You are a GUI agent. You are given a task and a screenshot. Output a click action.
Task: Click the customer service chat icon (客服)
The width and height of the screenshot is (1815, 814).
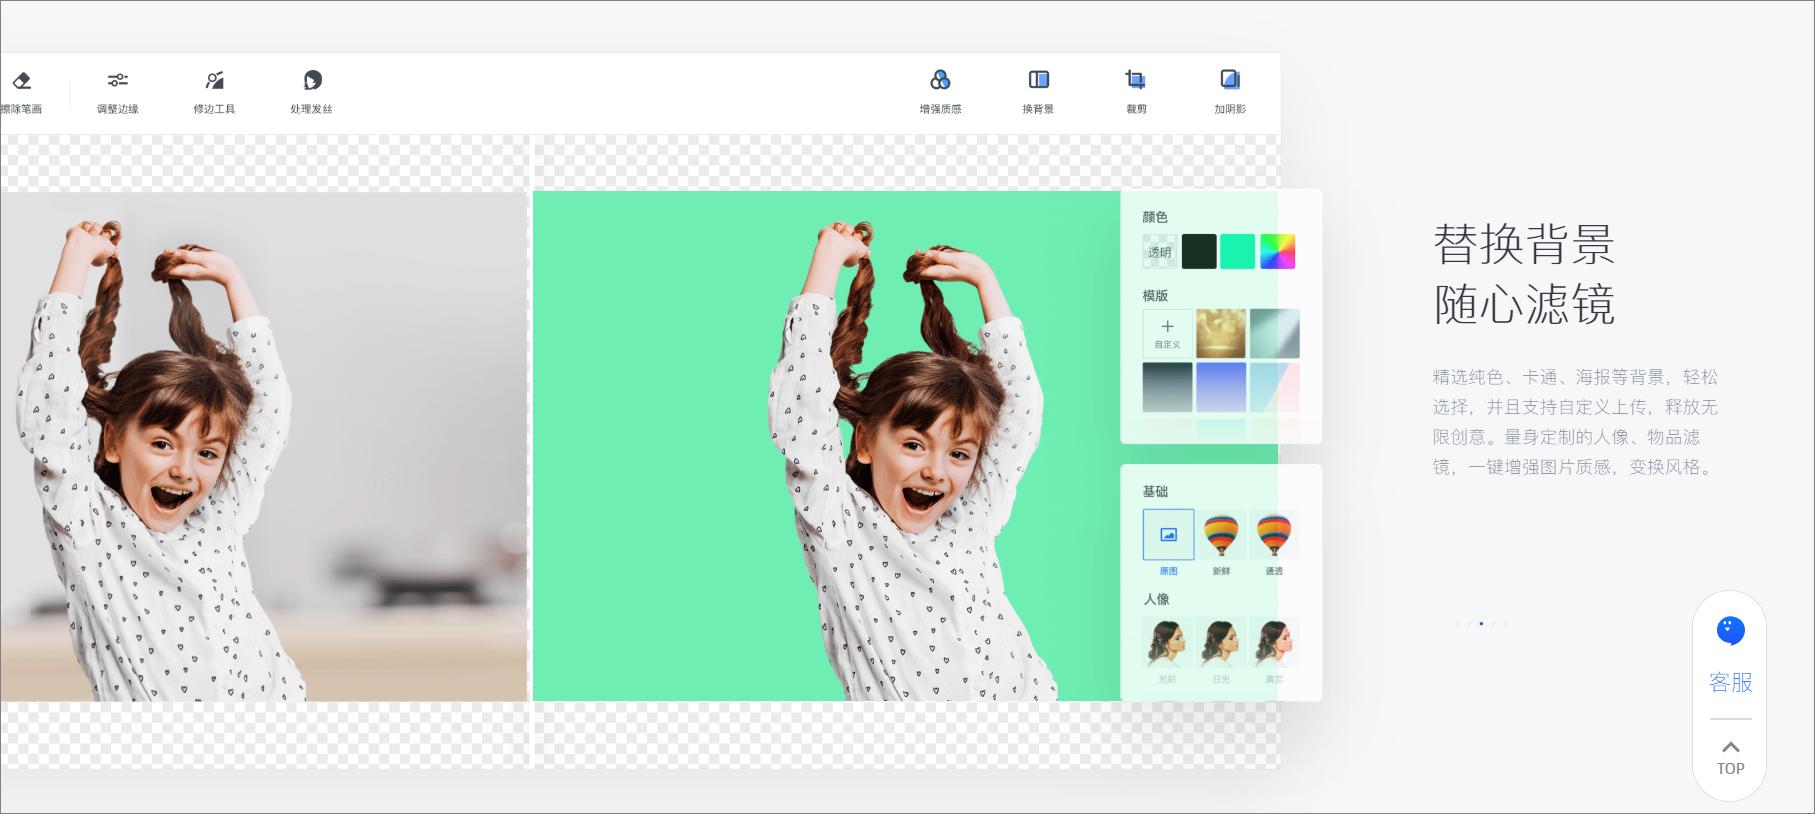point(1730,632)
